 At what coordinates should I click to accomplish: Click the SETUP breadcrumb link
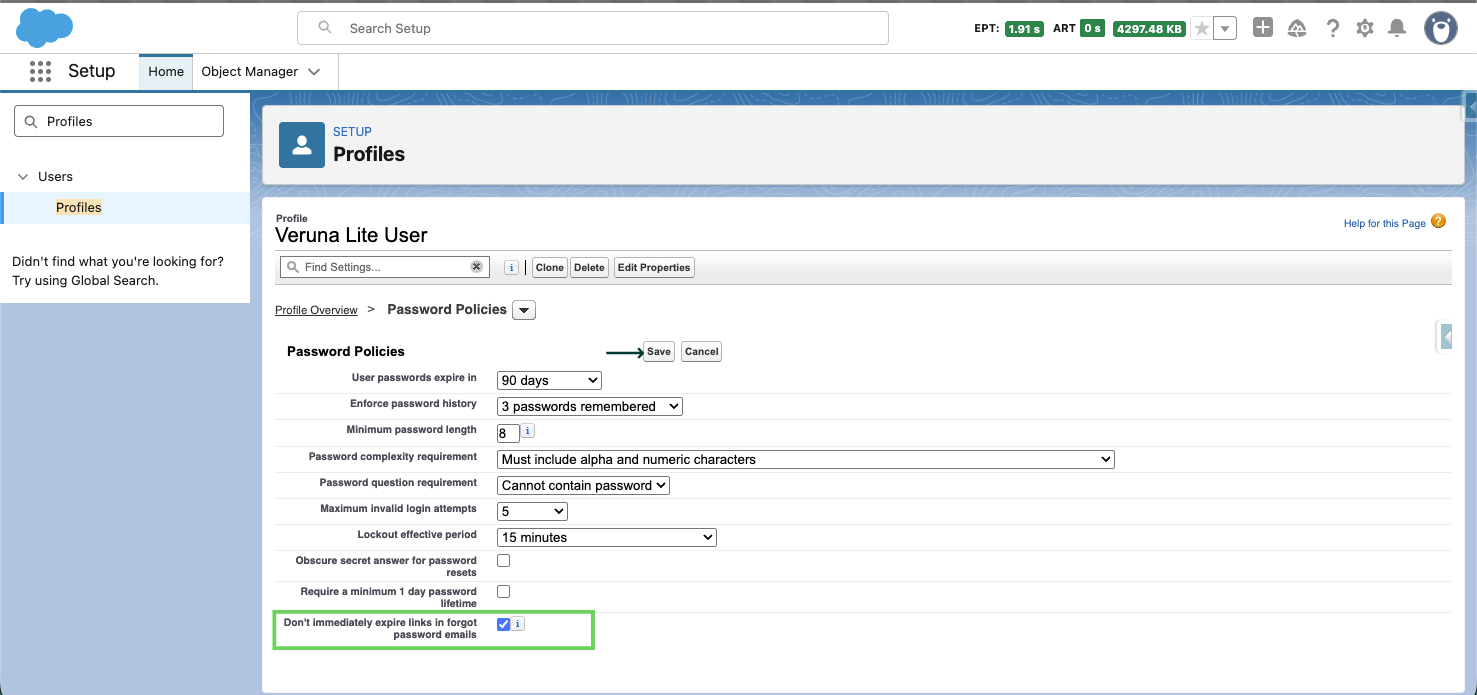(352, 131)
